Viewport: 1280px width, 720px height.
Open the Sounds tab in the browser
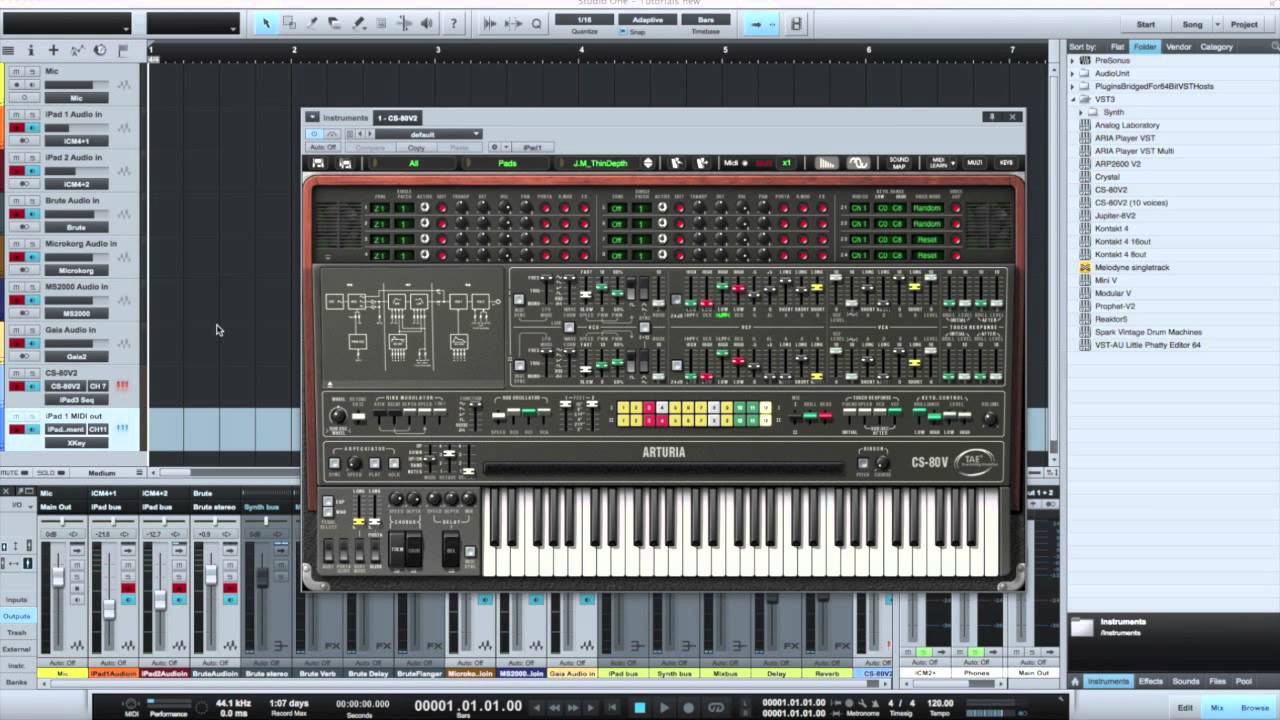(x=1186, y=681)
